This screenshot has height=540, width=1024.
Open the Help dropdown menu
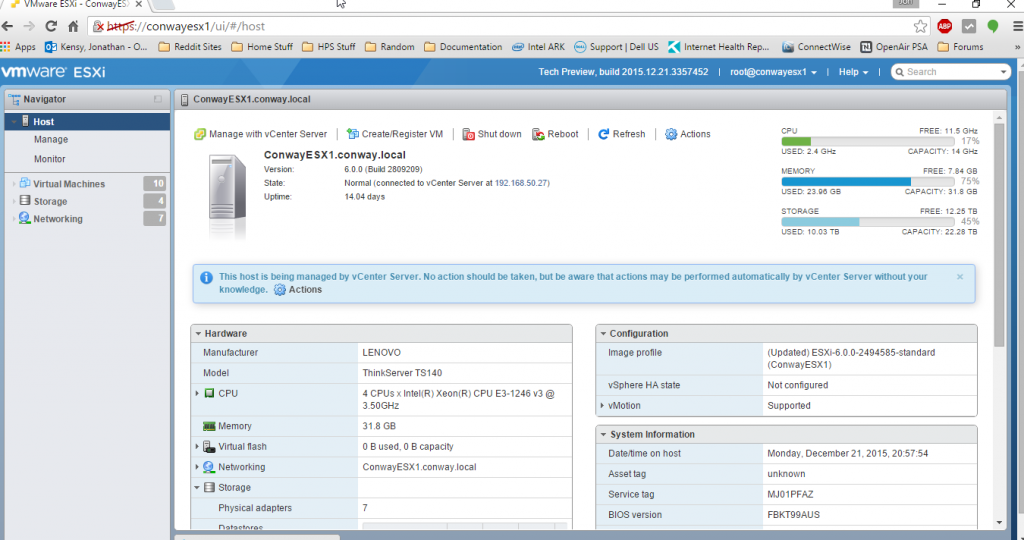(x=854, y=72)
